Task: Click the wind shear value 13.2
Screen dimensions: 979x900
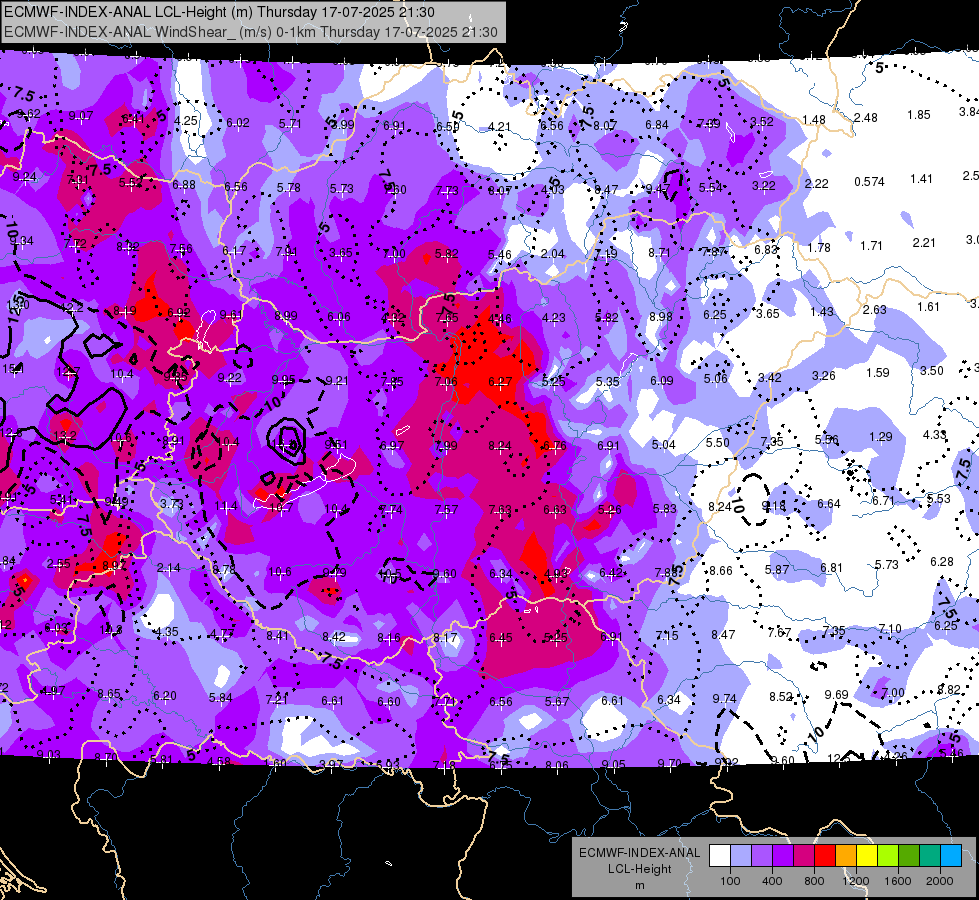Action: pyautogui.click(x=66, y=436)
